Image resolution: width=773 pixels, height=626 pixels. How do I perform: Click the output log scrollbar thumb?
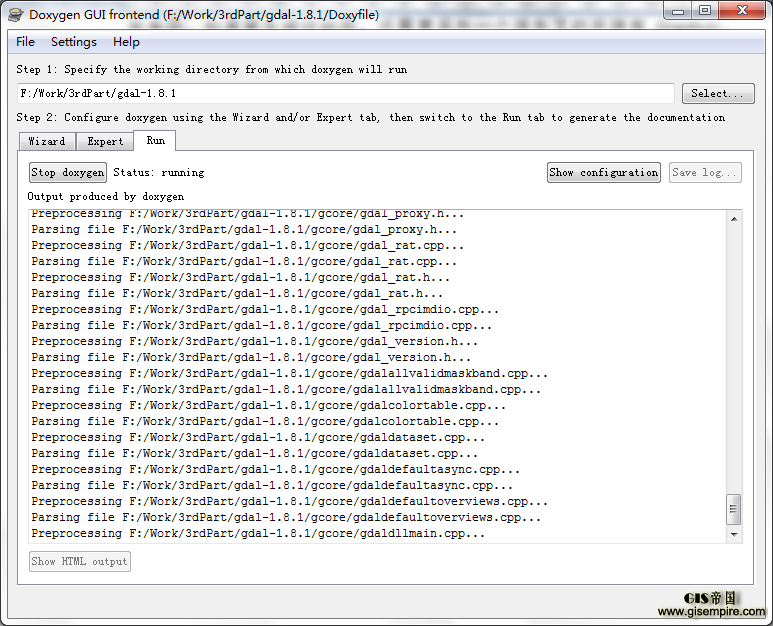click(734, 509)
